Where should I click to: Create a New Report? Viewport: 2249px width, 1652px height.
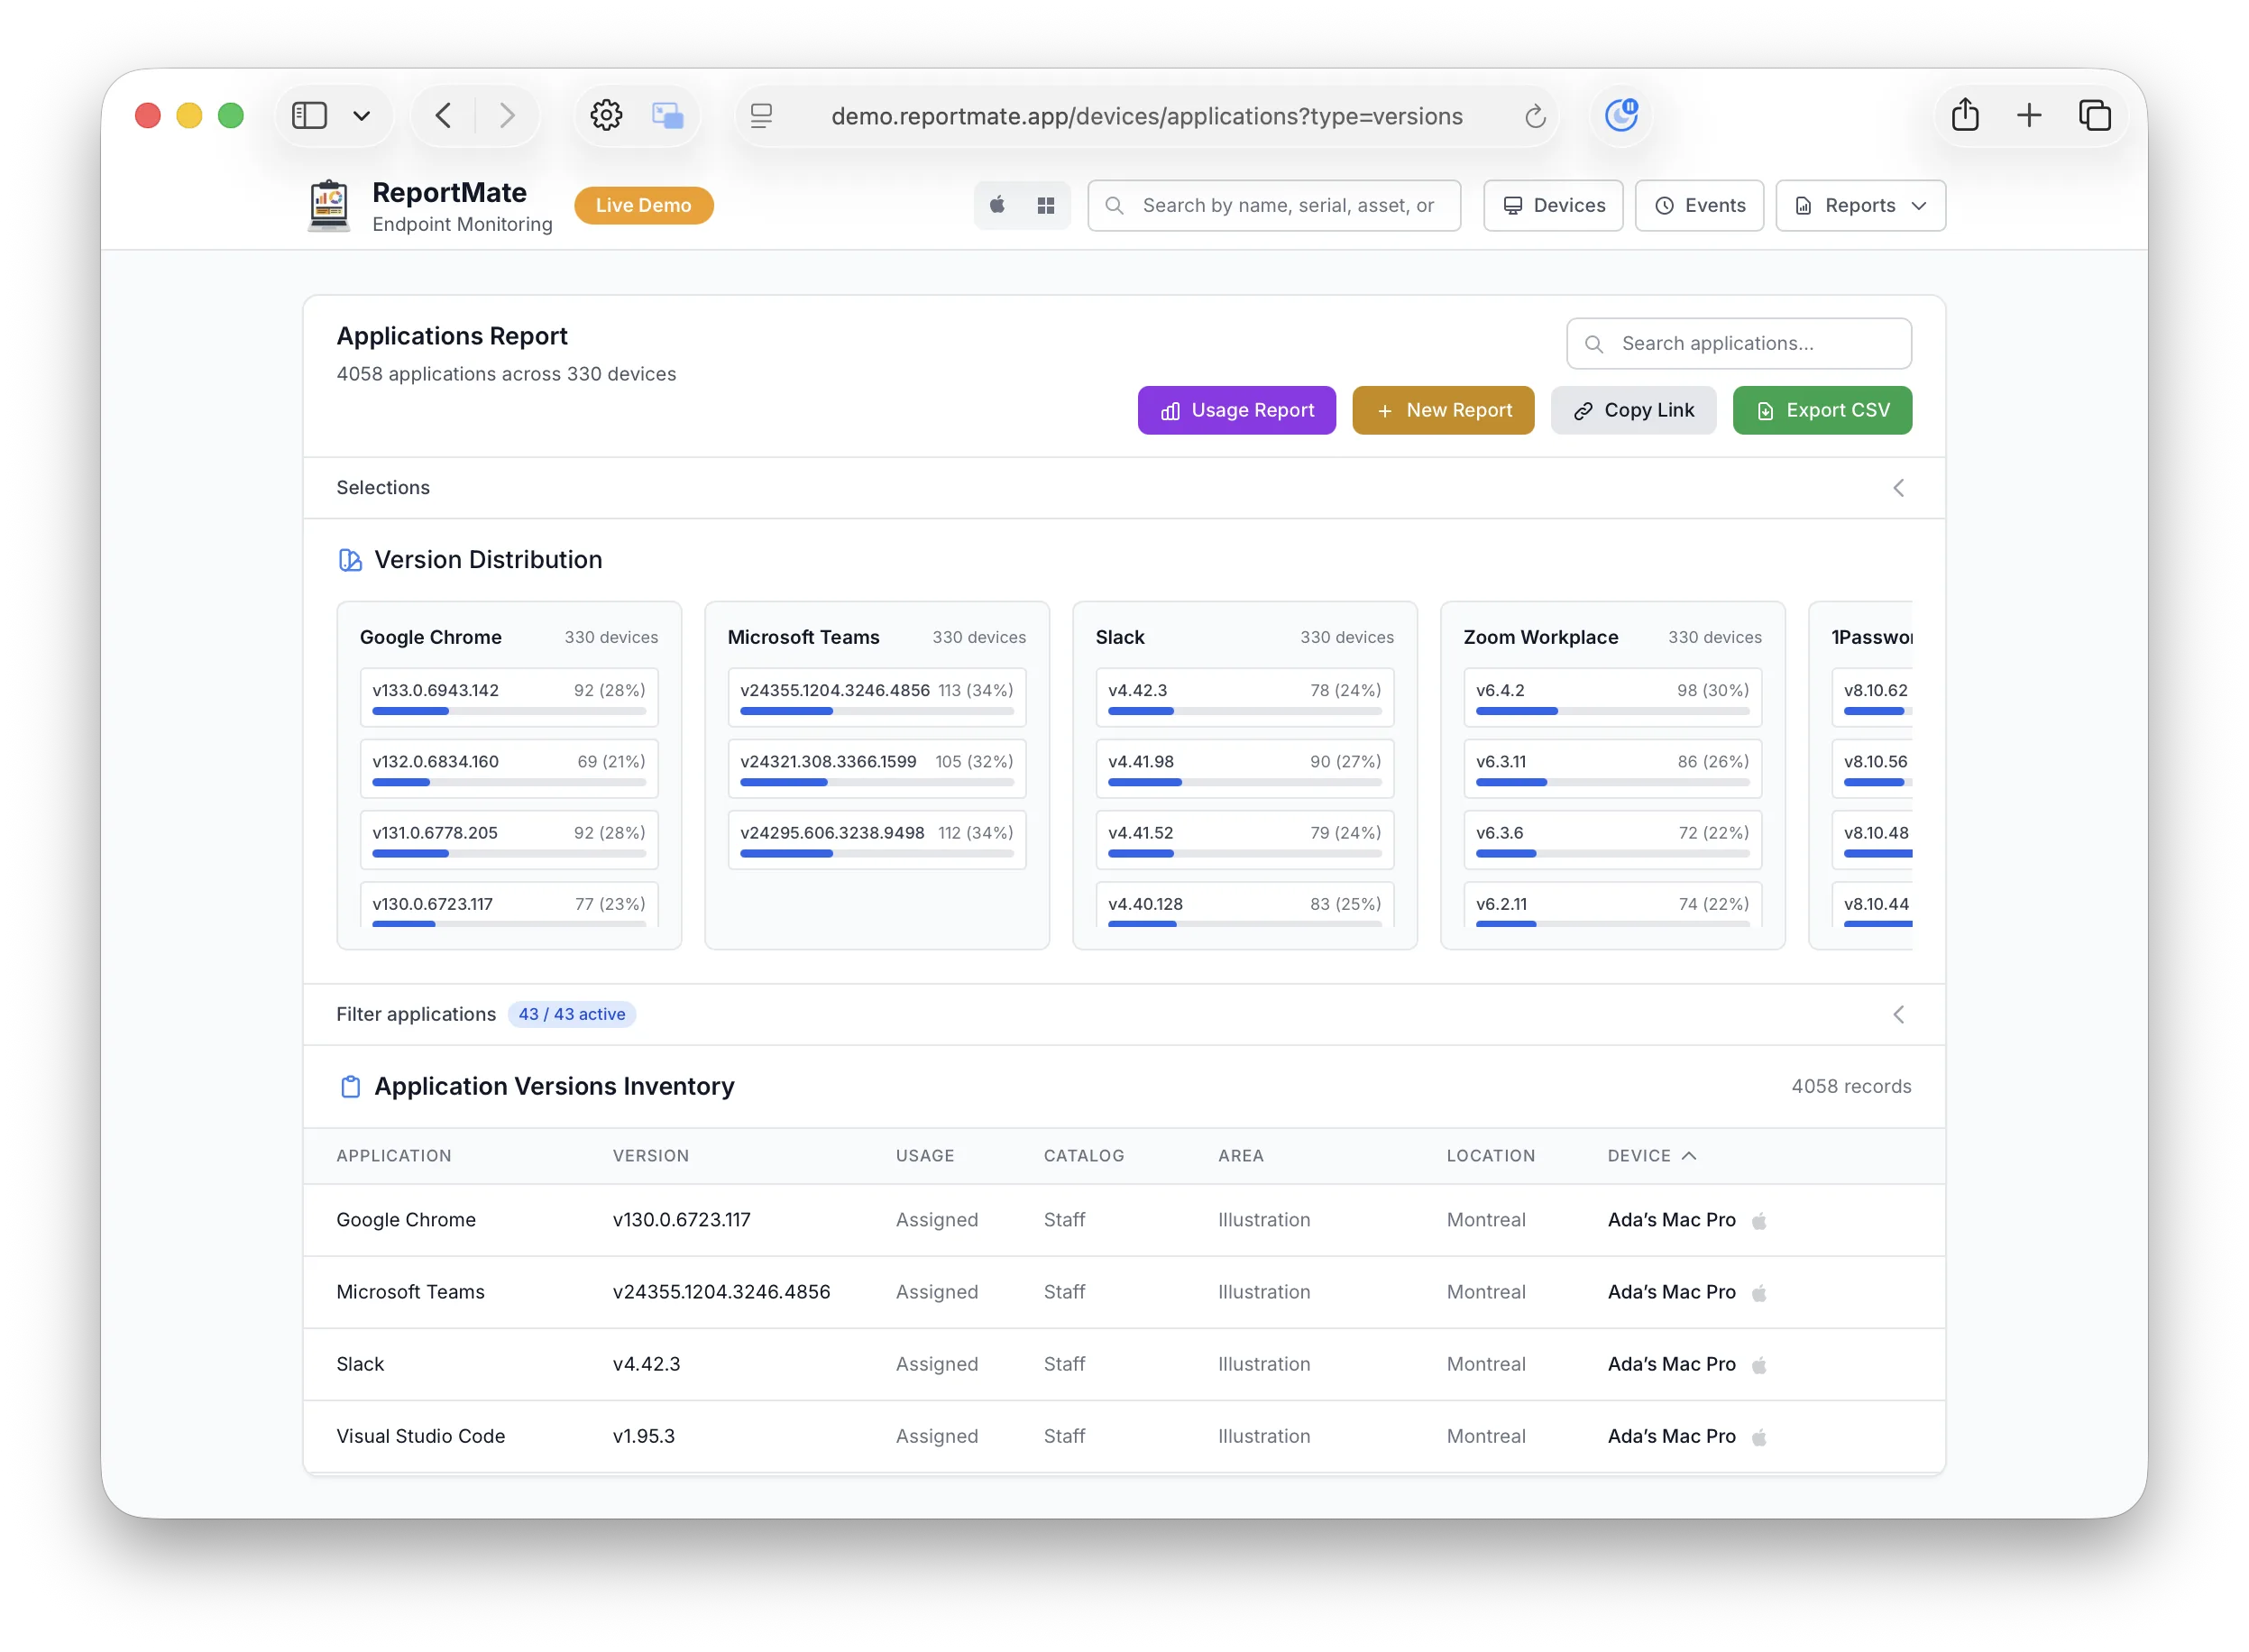click(1443, 410)
